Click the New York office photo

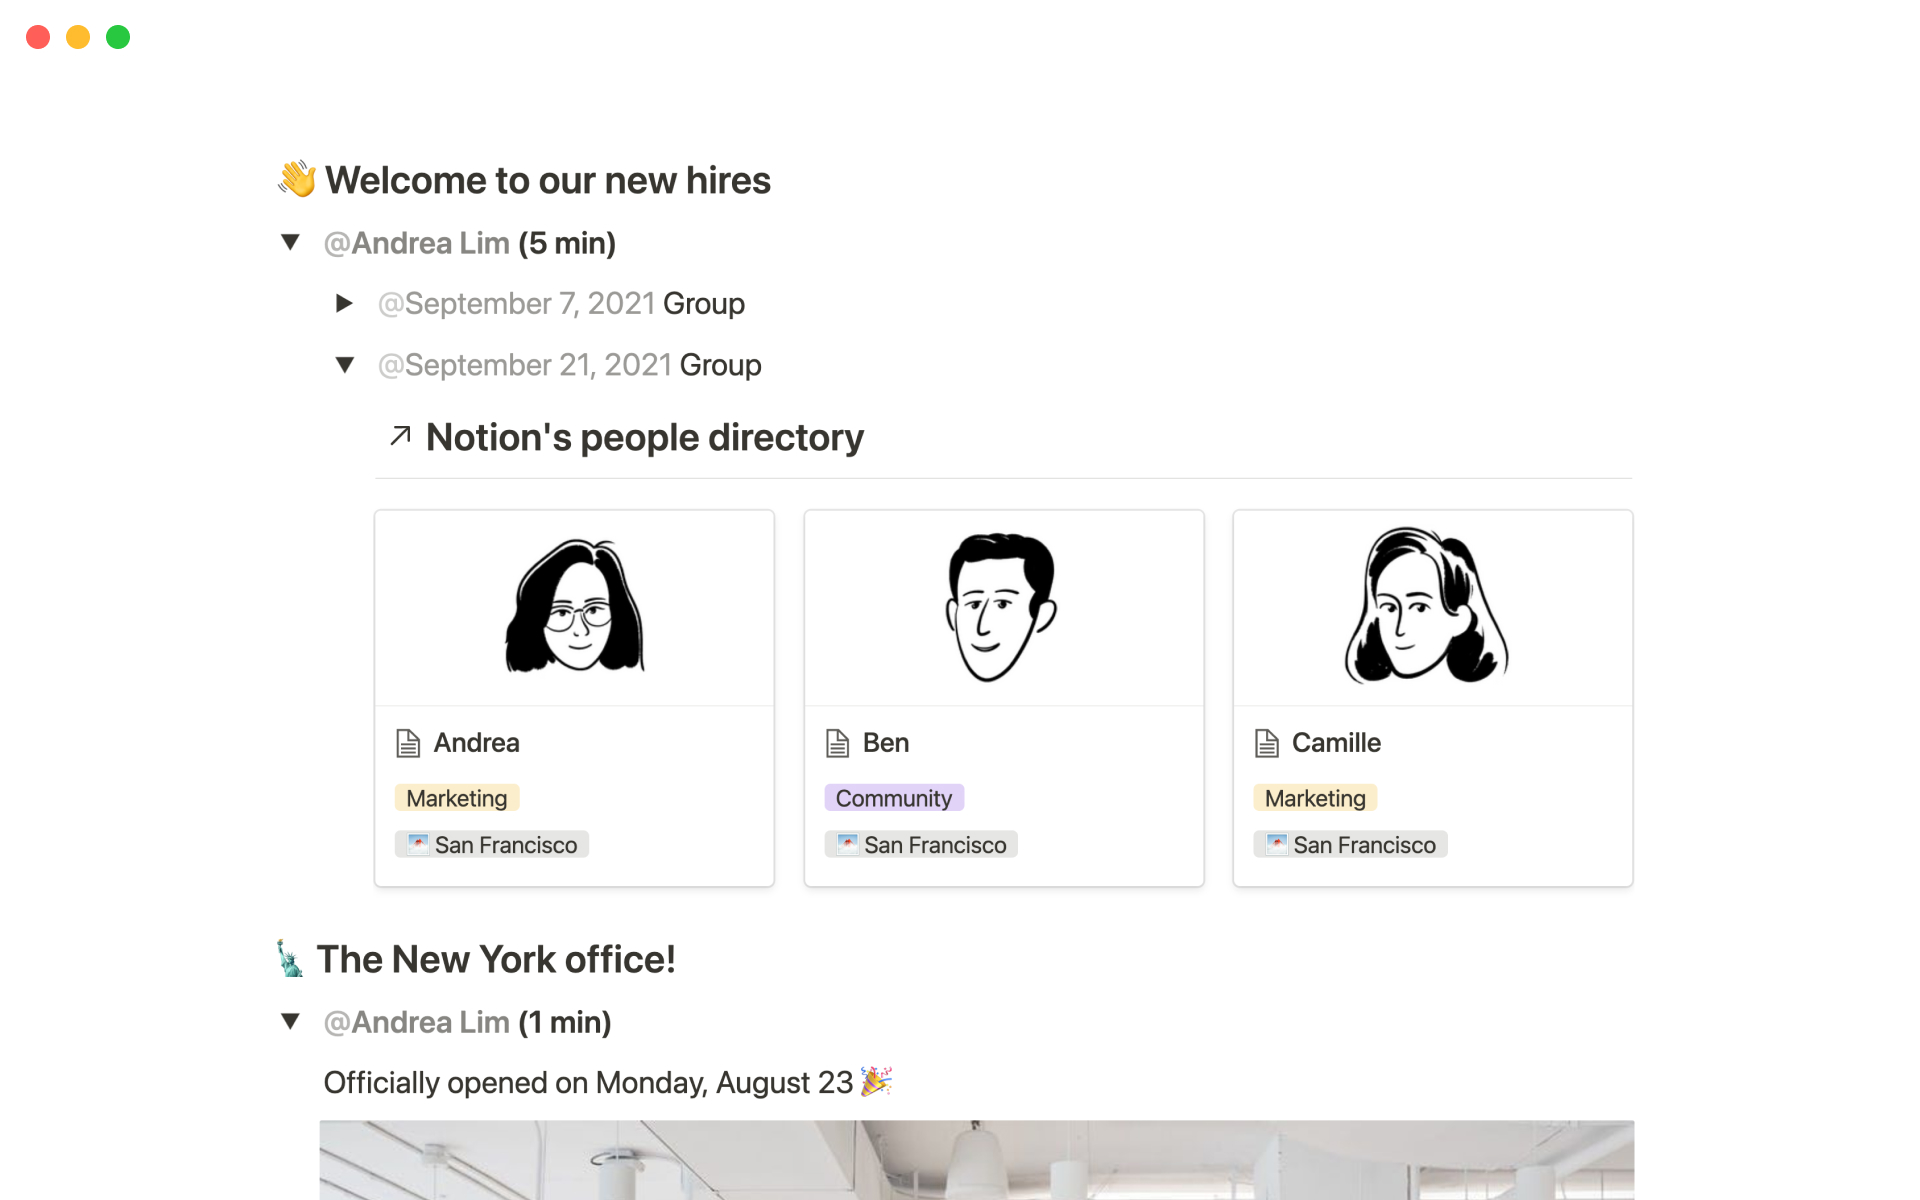(976, 1160)
